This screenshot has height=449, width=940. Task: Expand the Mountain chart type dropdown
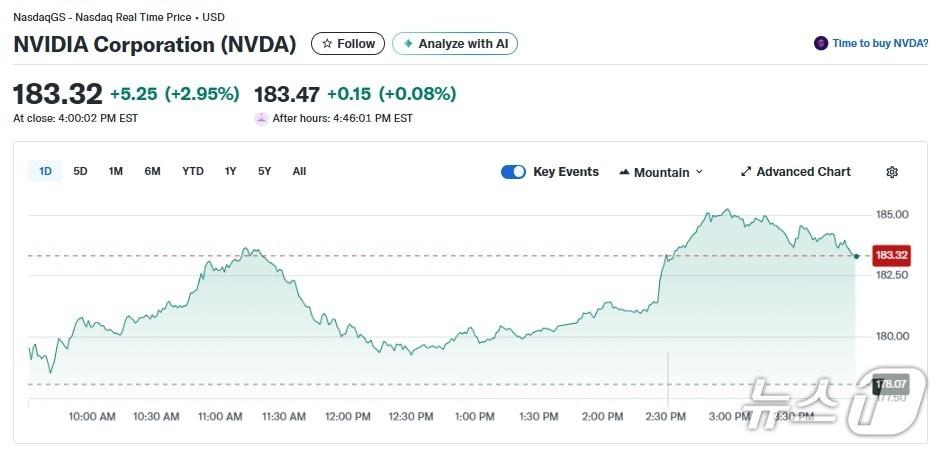click(x=699, y=172)
